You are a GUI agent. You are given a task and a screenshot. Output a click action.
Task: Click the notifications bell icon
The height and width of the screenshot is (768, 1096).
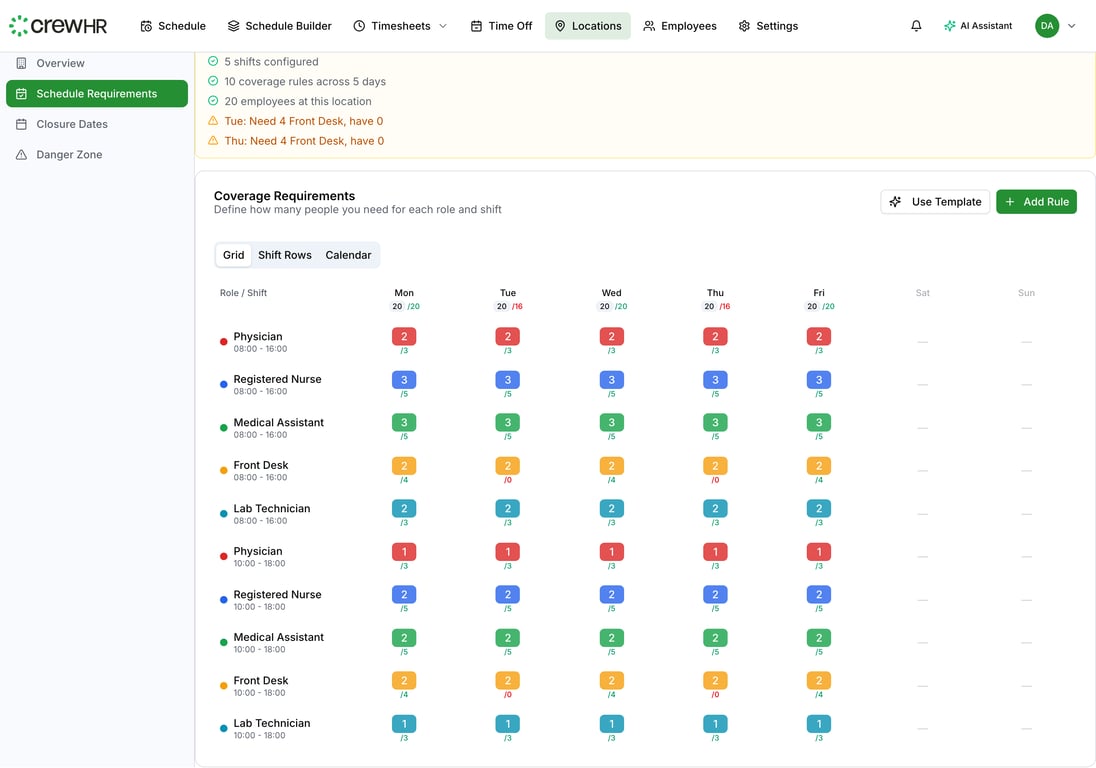coord(916,26)
